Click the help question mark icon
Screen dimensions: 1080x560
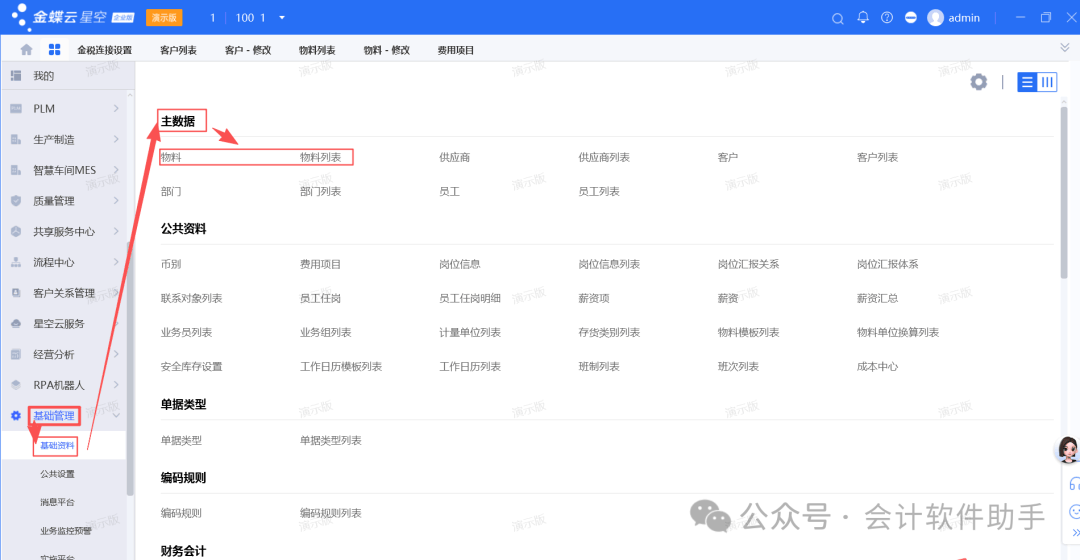[887, 18]
